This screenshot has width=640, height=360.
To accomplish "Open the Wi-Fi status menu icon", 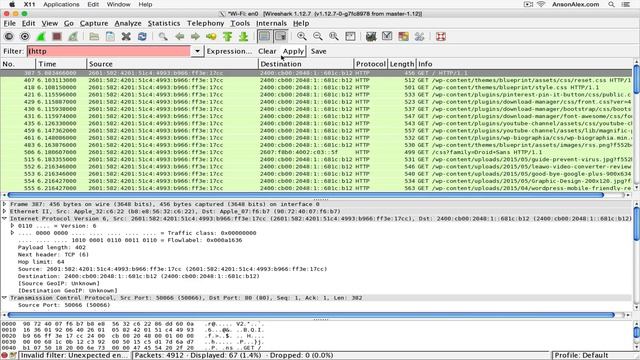I will [541, 4].
